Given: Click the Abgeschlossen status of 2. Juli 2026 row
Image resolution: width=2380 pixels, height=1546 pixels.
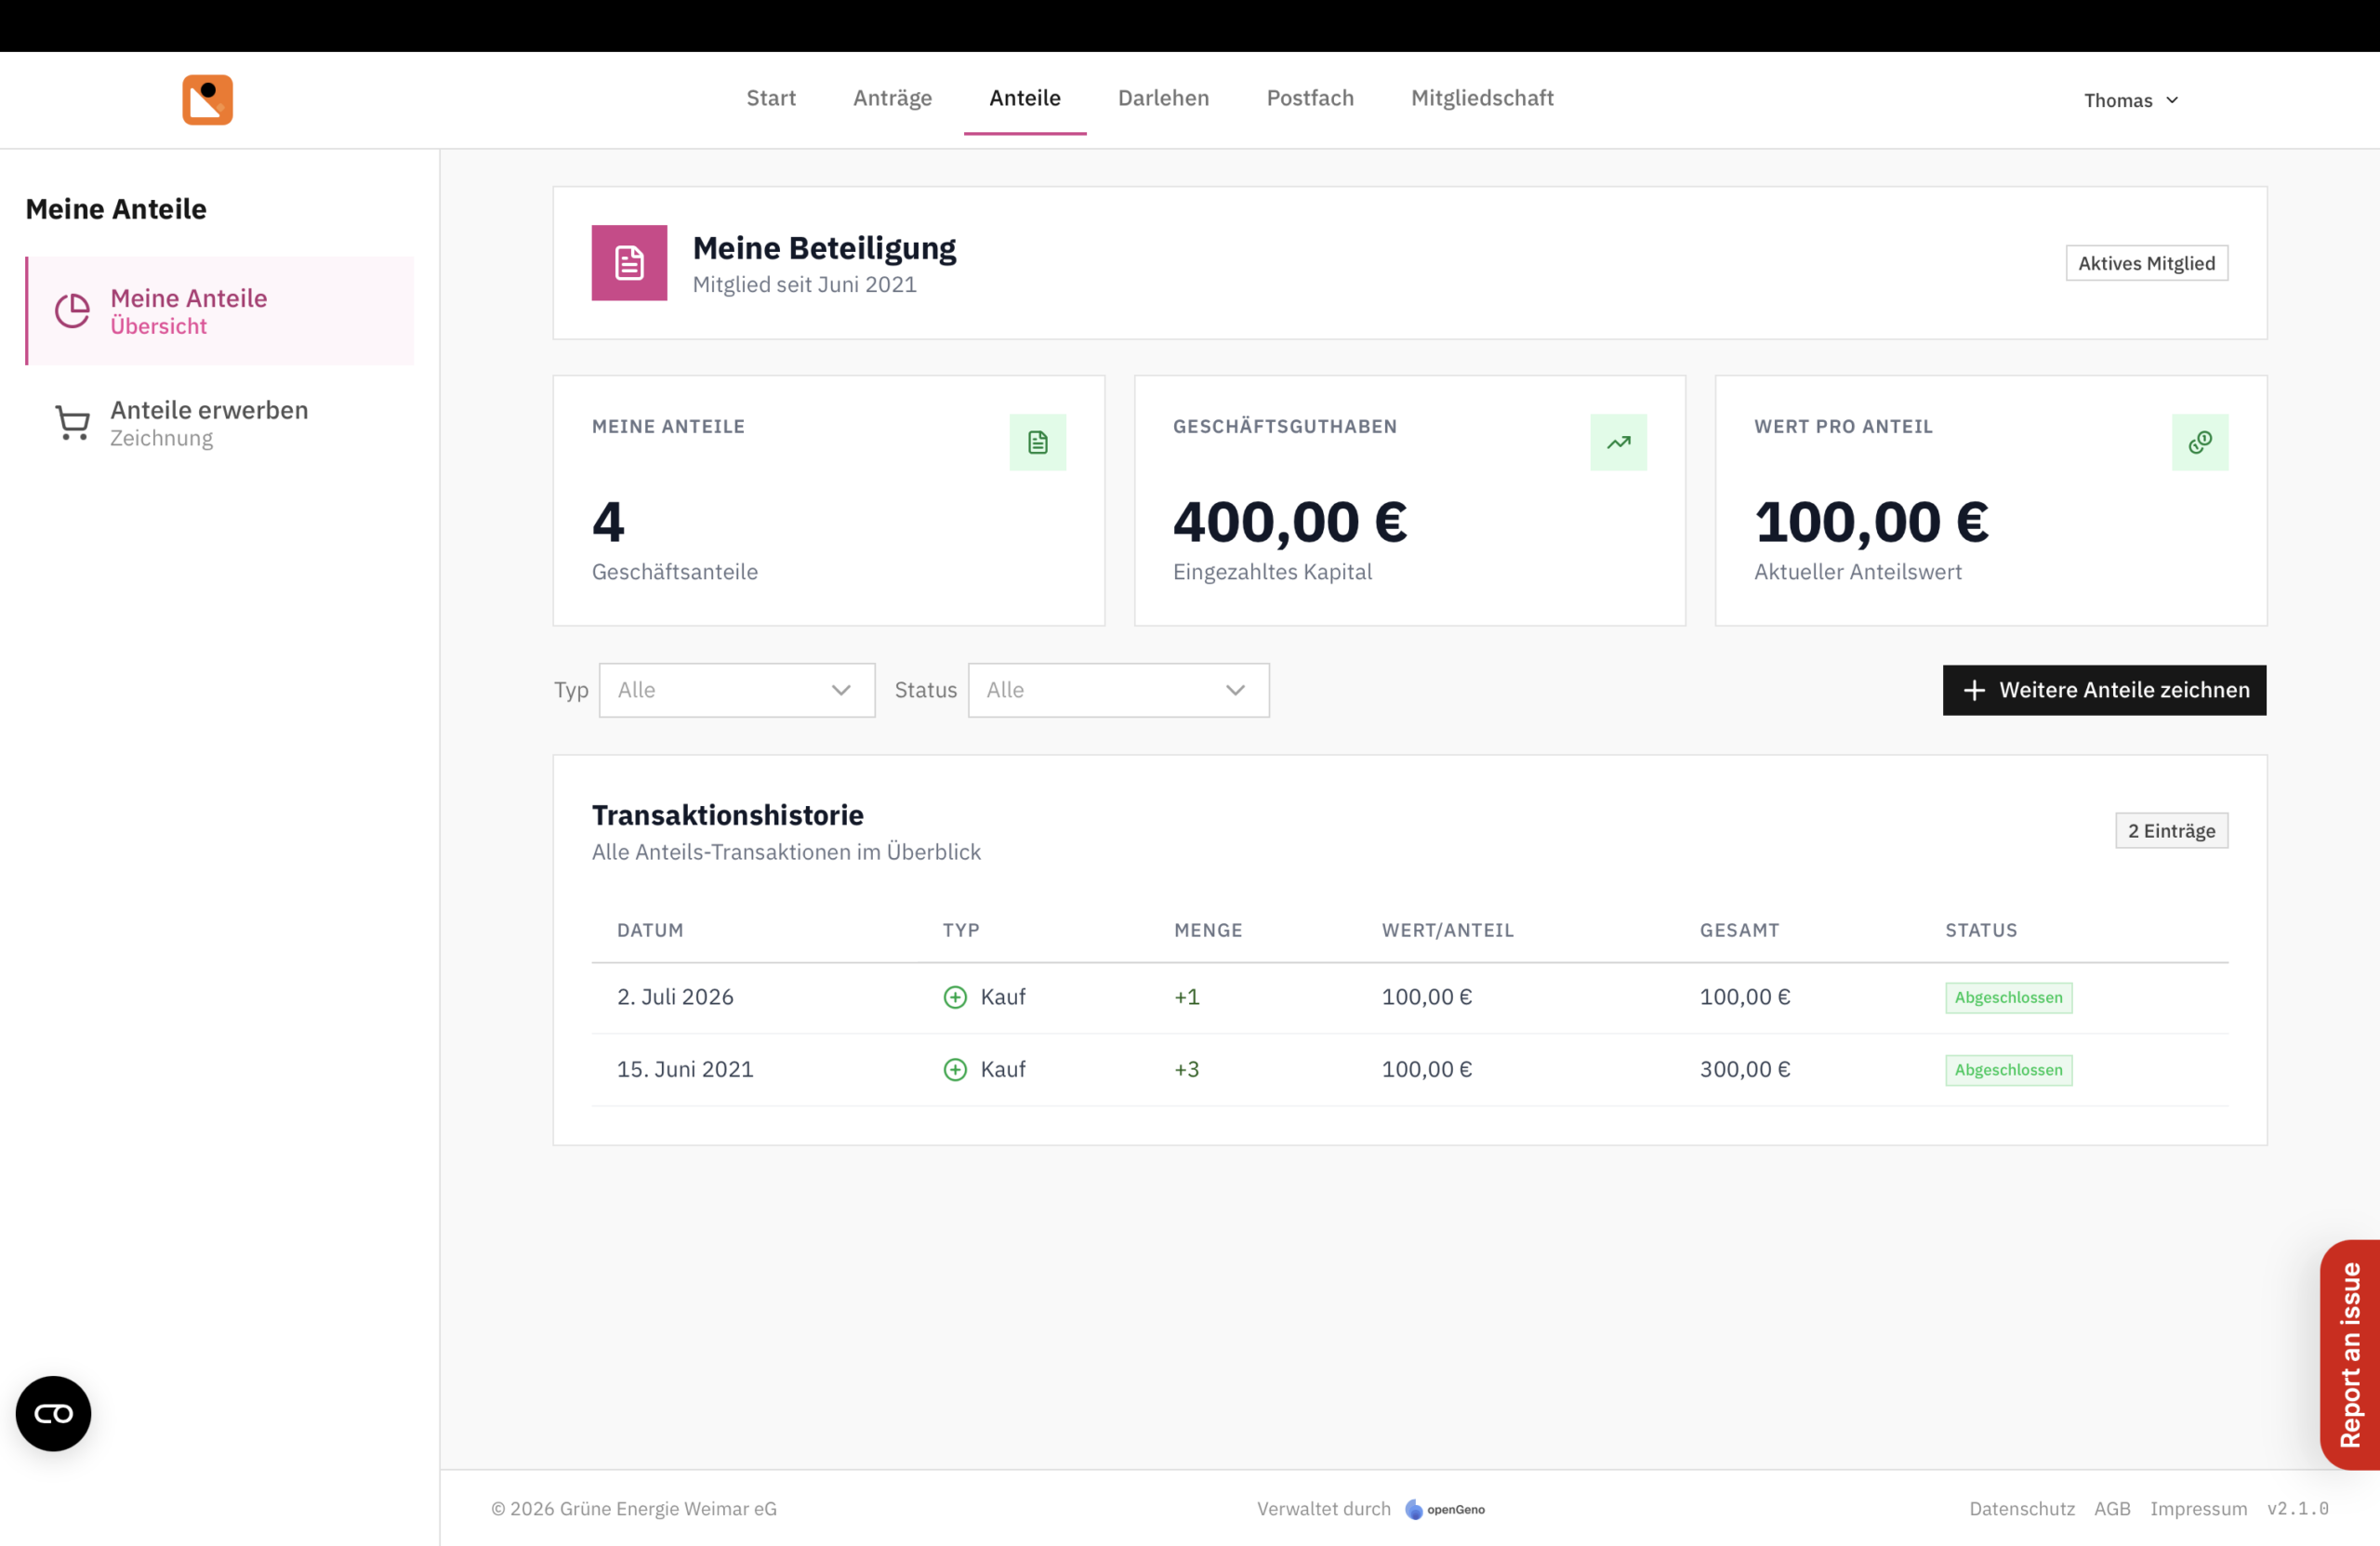Looking at the screenshot, I should pyautogui.click(x=2008, y=998).
